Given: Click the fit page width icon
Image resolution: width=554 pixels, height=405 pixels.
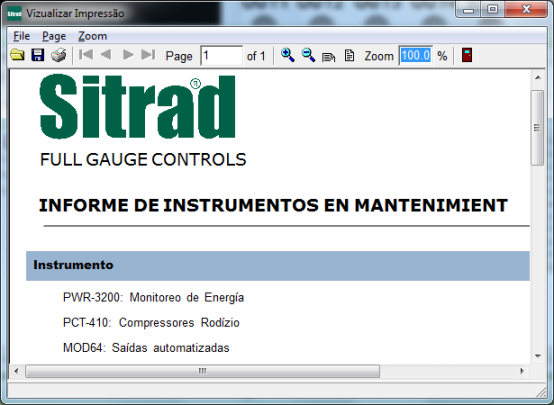Looking at the screenshot, I should [x=329, y=57].
